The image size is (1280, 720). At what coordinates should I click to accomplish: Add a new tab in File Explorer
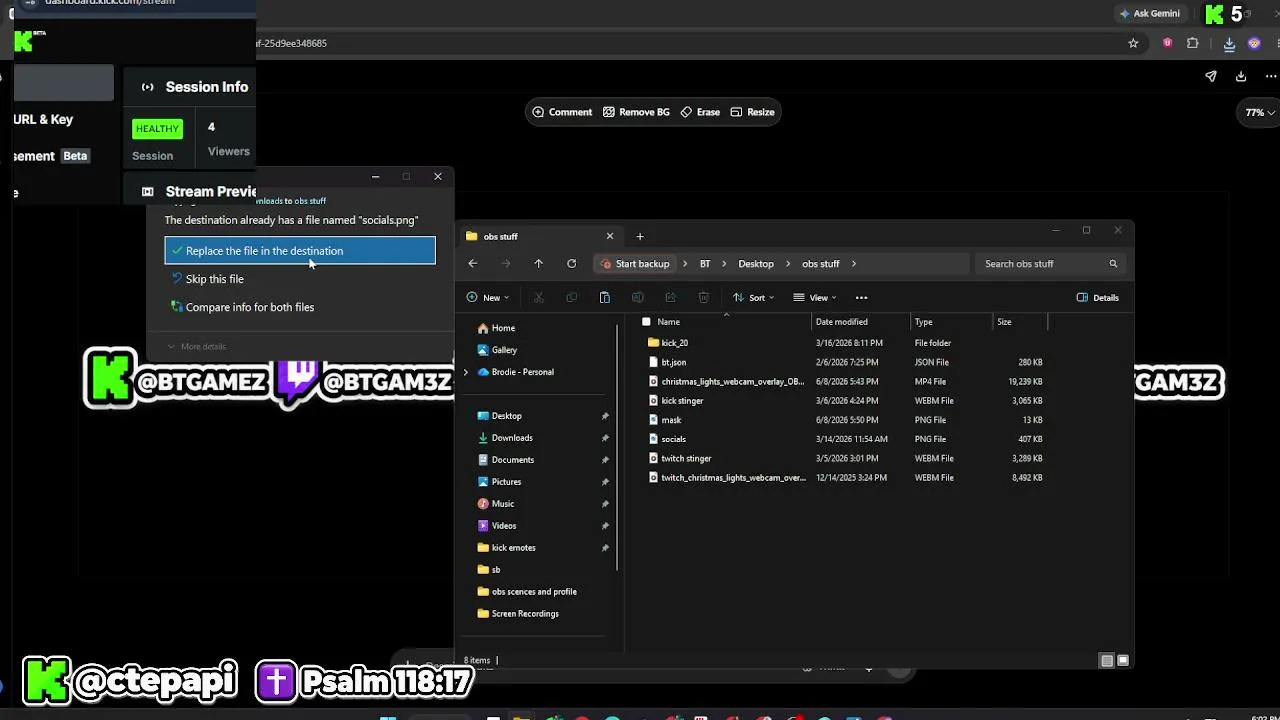(x=640, y=237)
